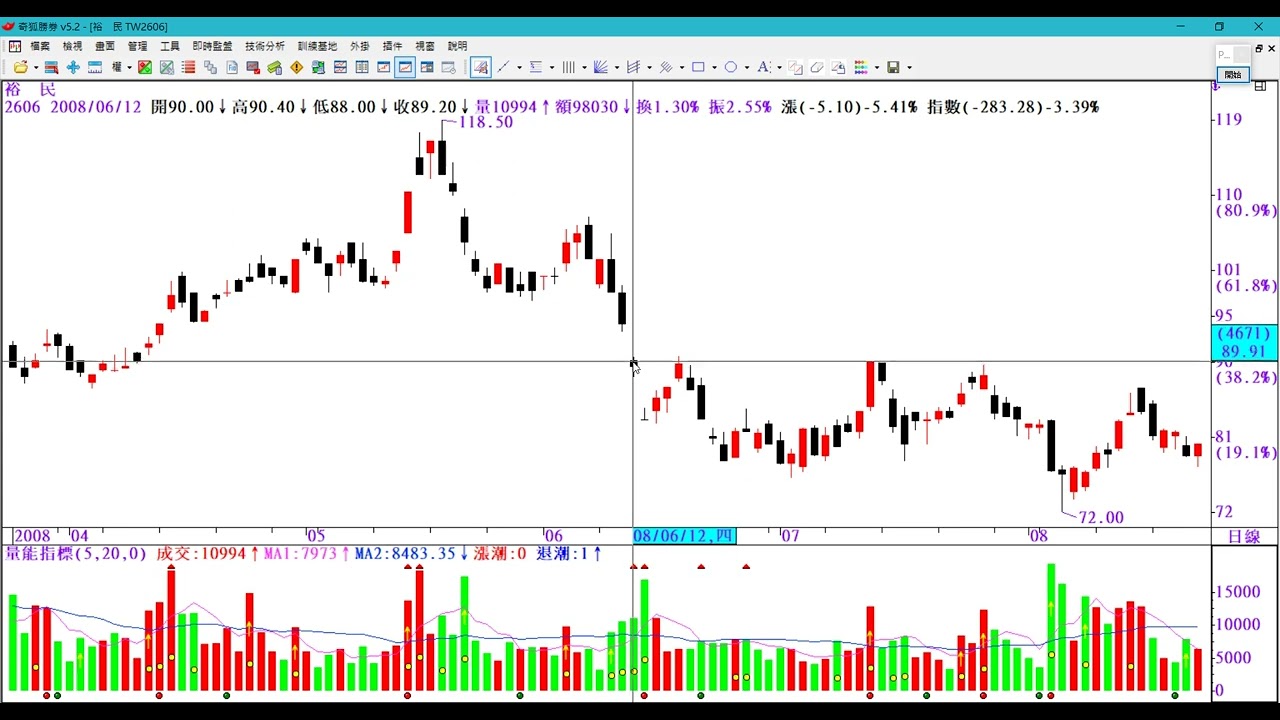Screen dimensions: 1280x720
Task: Open the 說明 menu
Action: 457,46
